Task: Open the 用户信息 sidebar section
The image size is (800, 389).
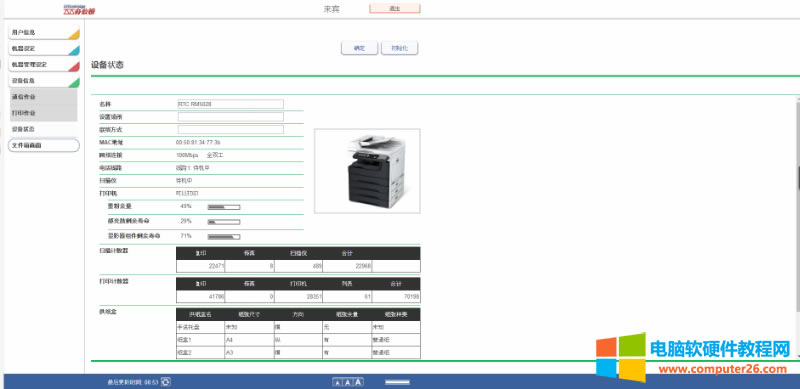Action: click(44, 33)
